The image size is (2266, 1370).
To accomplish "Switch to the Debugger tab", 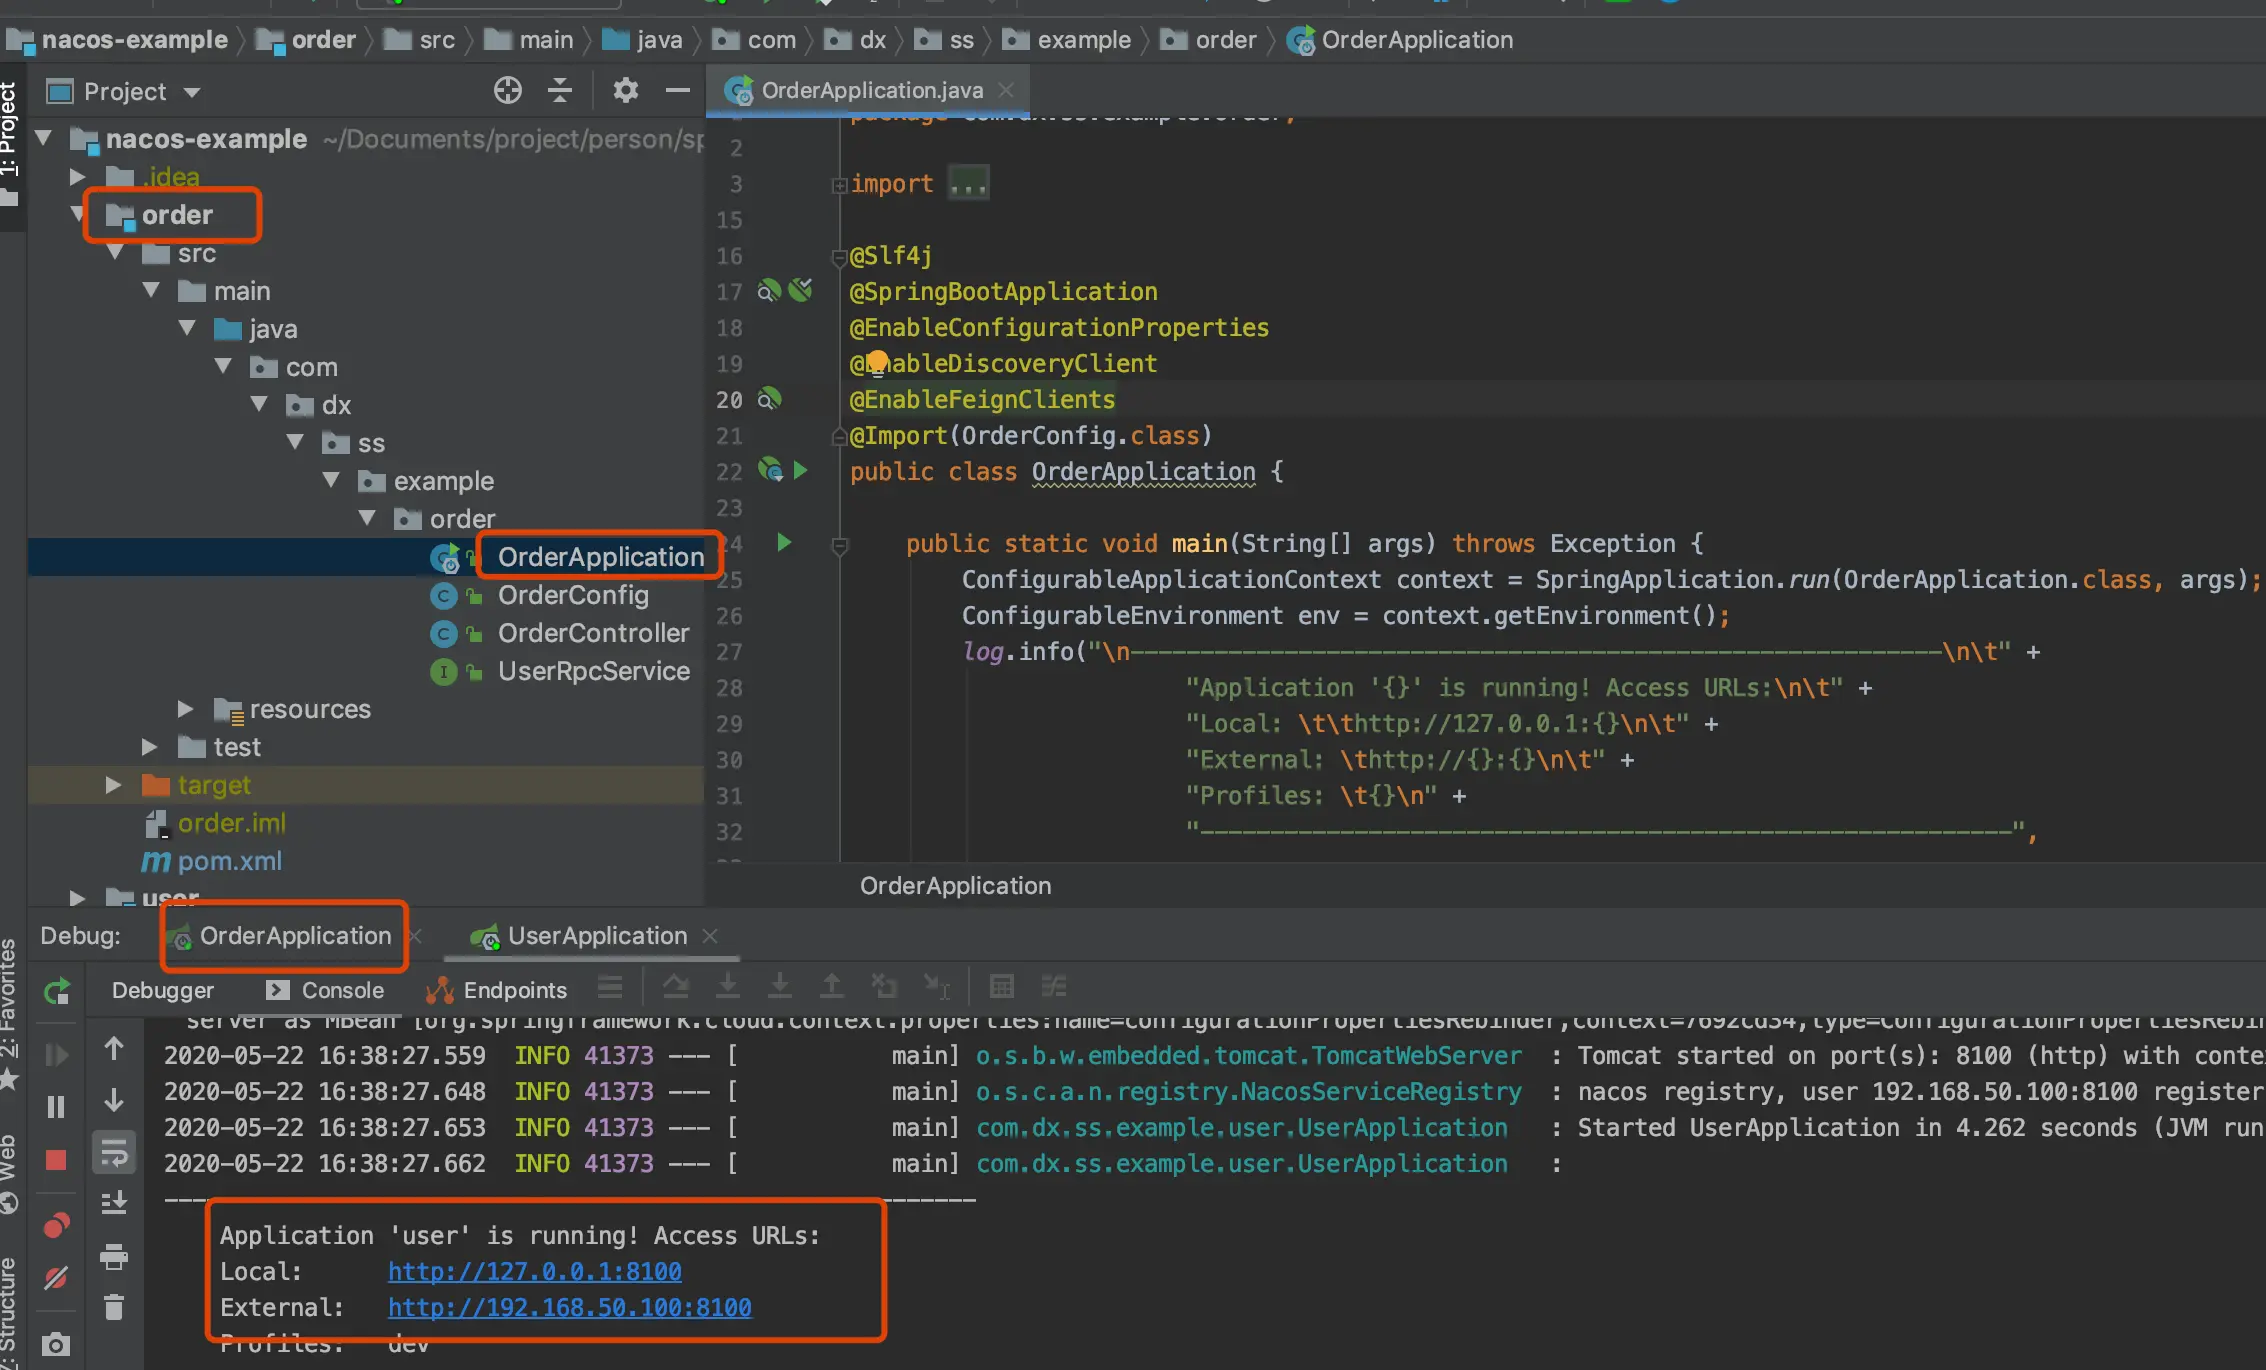I will tap(162, 990).
